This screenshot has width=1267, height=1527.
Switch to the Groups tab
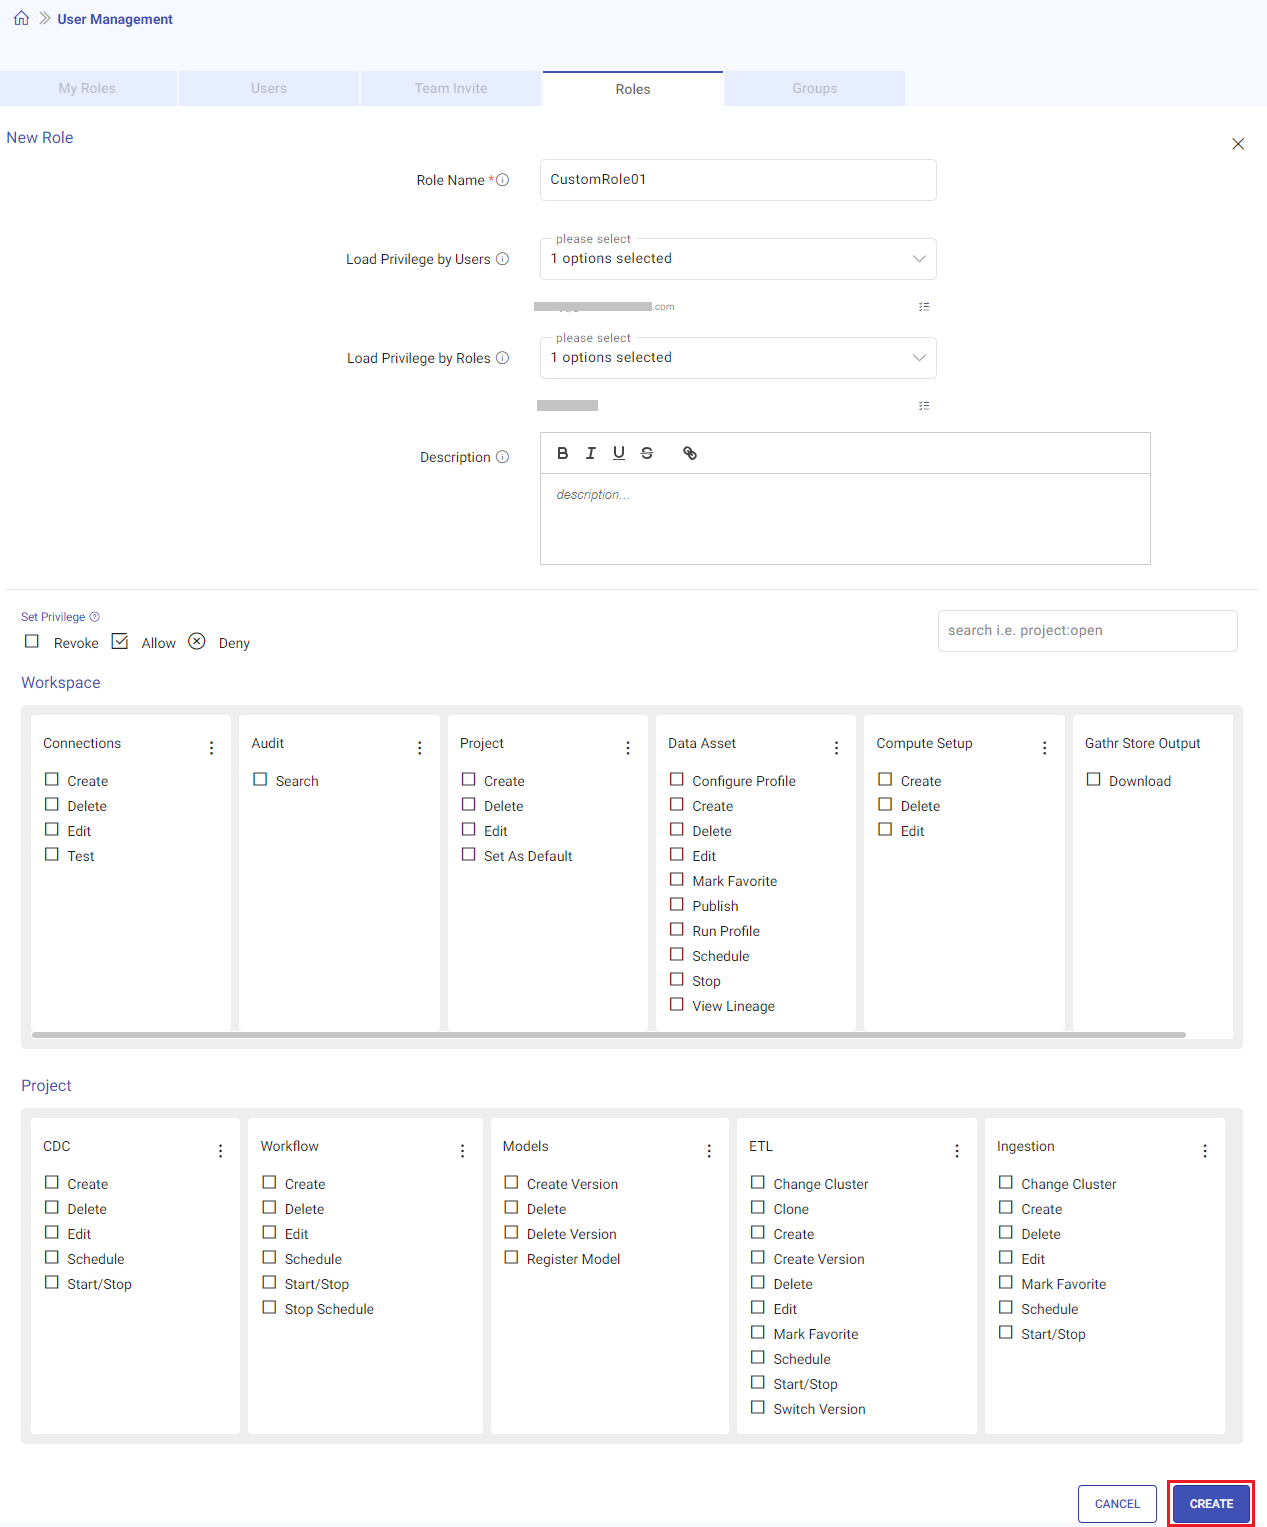click(x=813, y=88)
